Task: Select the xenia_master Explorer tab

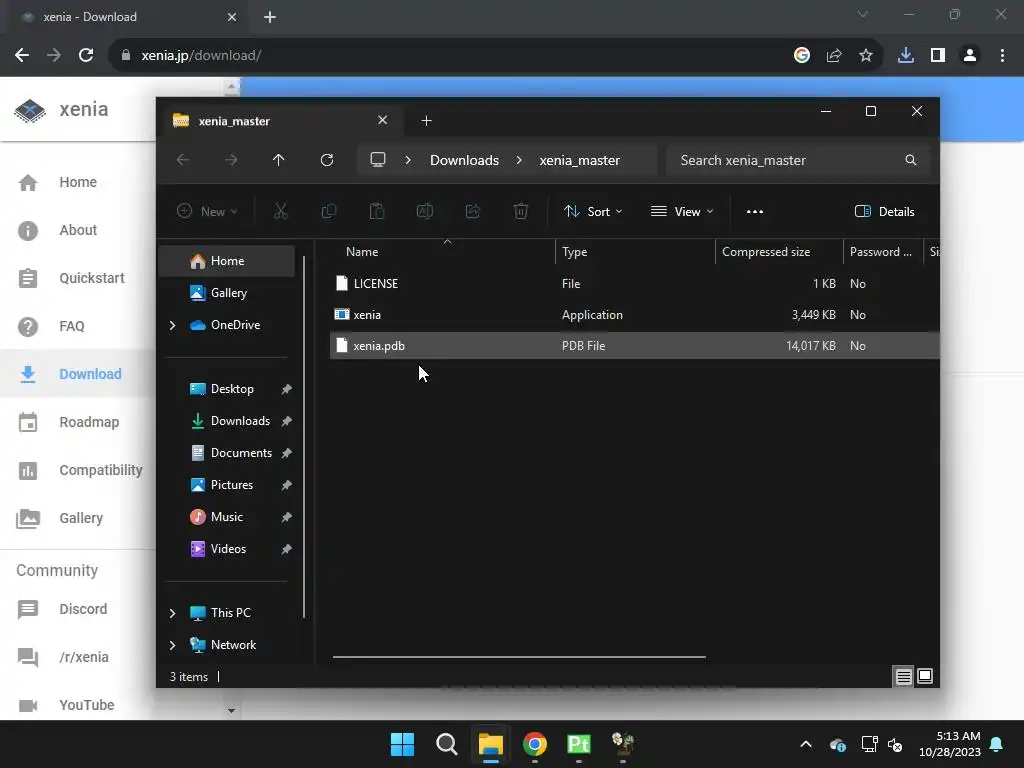Action: (x=280, y=121)
